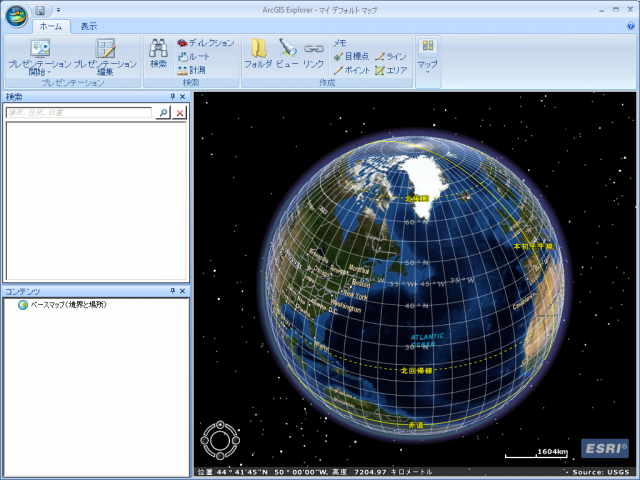Click the navigator bottom knob
640x480 pixels.
(220, 456)
